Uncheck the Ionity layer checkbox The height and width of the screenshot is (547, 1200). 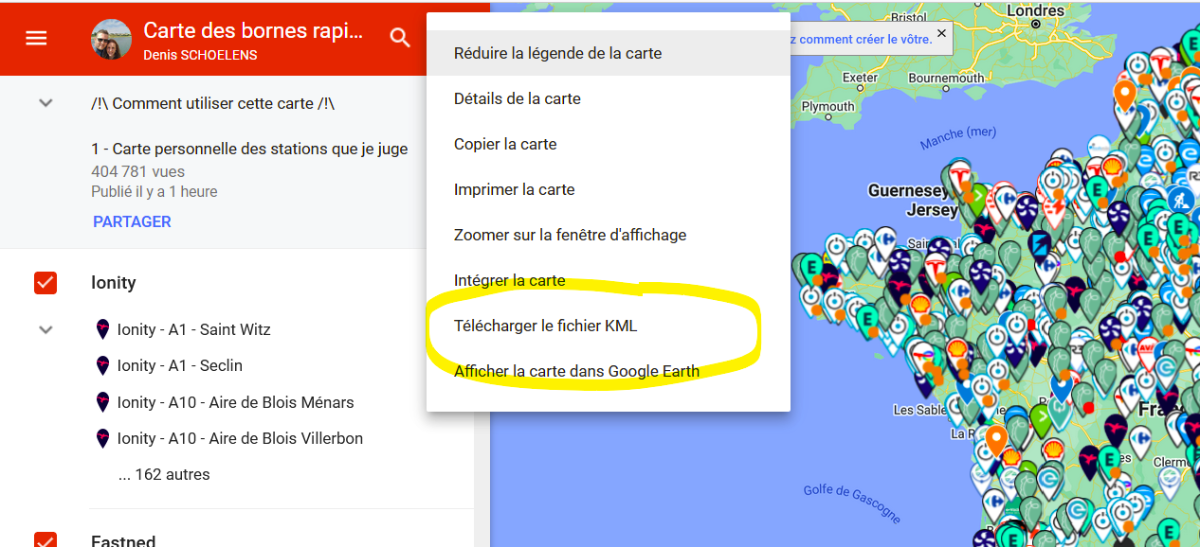coord(45,283)
